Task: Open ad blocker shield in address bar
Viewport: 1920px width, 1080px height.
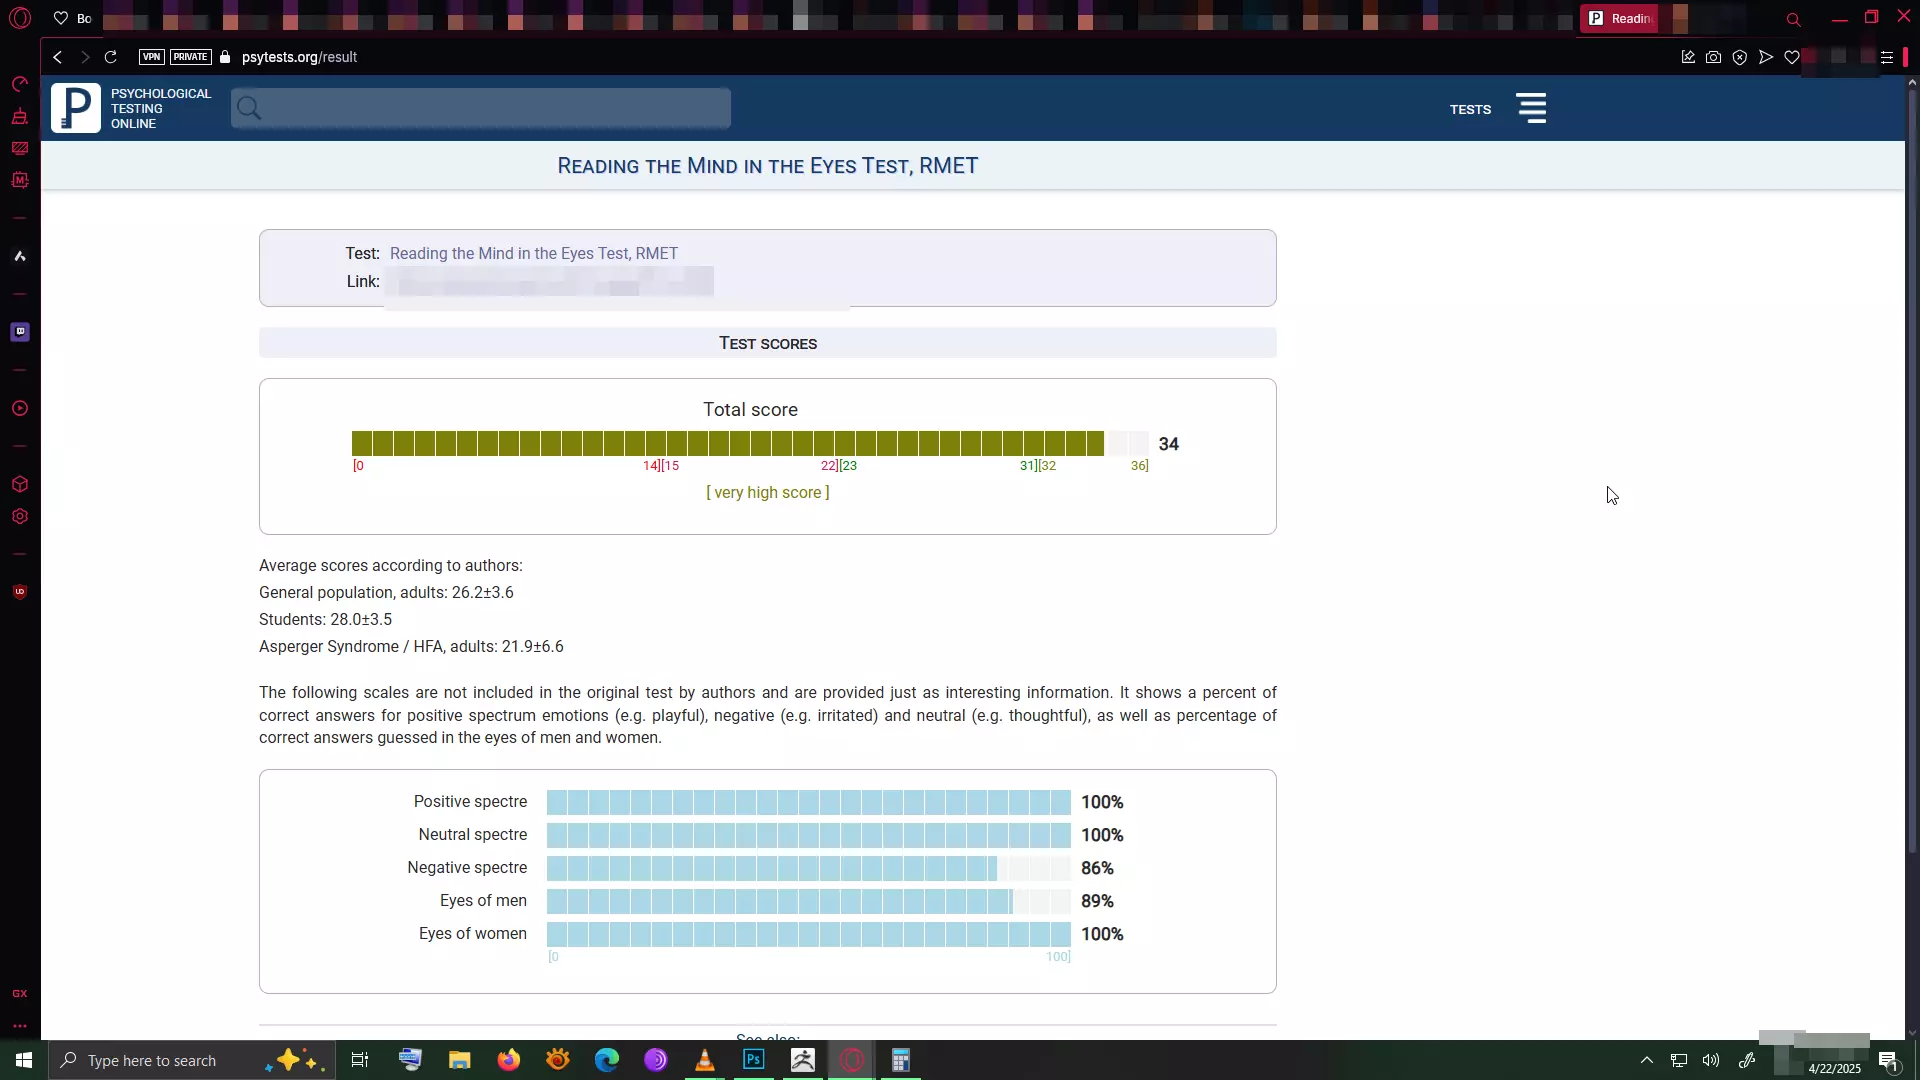Action: click(1740, 57)
